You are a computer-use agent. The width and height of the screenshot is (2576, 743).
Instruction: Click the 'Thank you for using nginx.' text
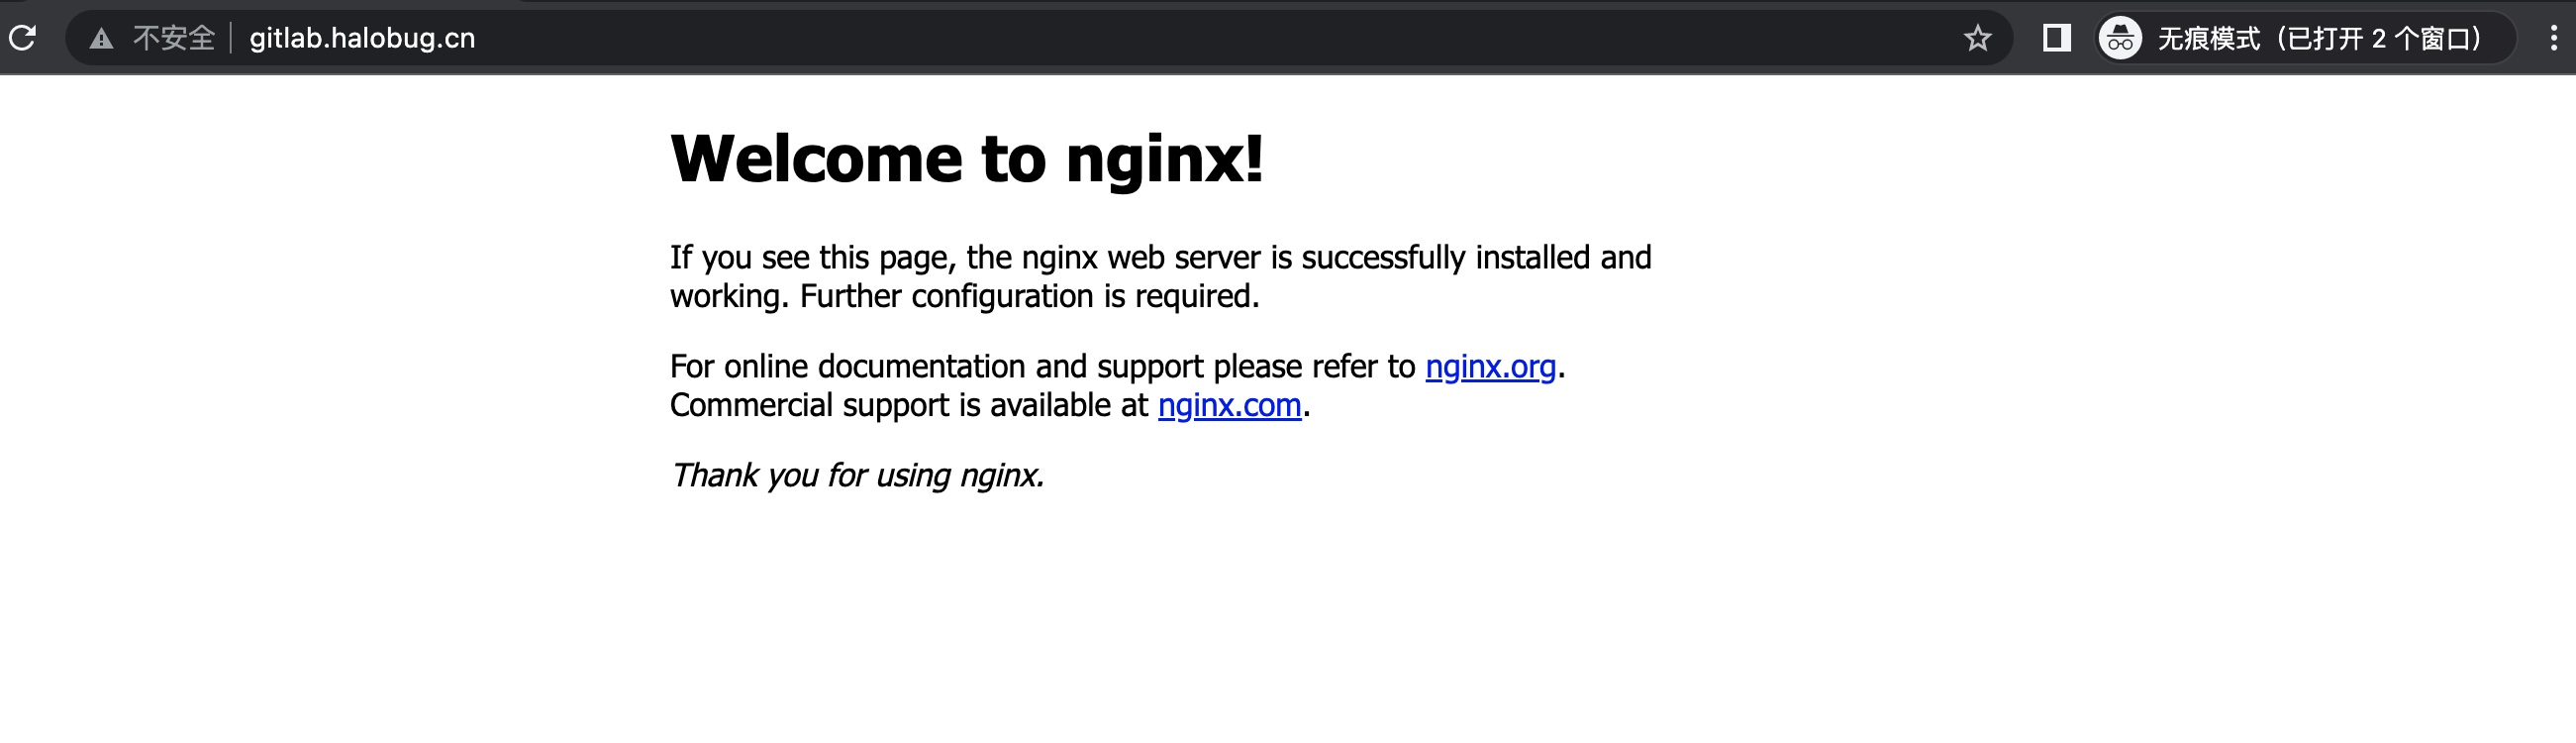857,475
